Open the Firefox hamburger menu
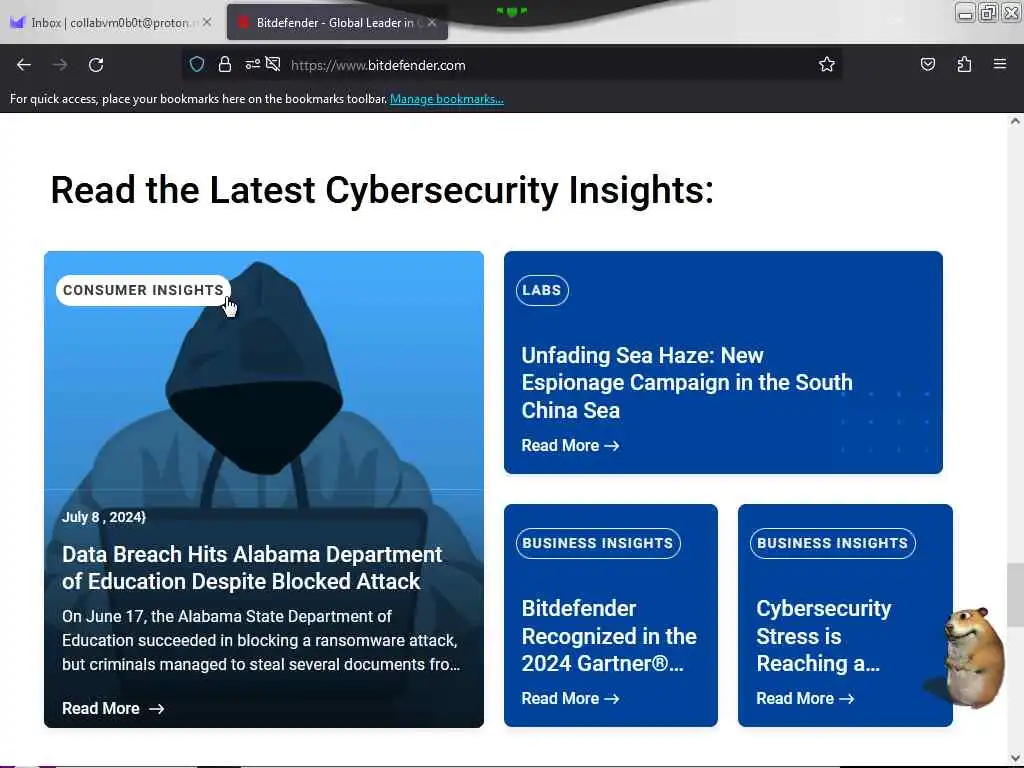Viewport: 1024px width, 768px height. [1000, 64]
